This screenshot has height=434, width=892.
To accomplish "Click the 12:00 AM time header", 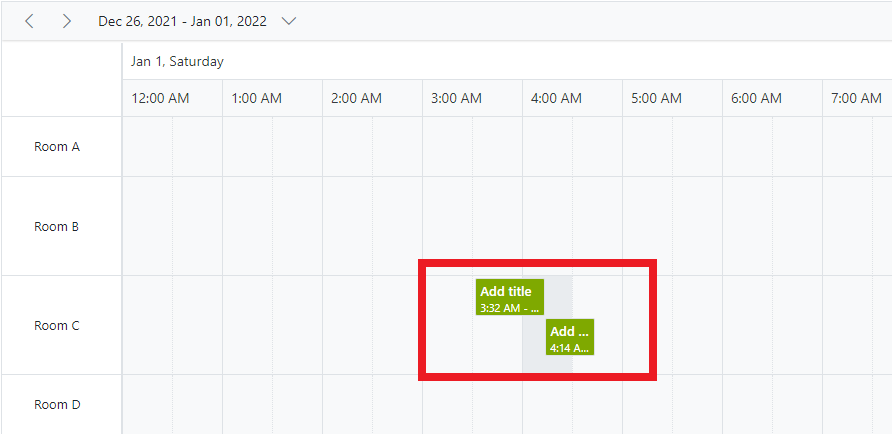I will point(161,98).
